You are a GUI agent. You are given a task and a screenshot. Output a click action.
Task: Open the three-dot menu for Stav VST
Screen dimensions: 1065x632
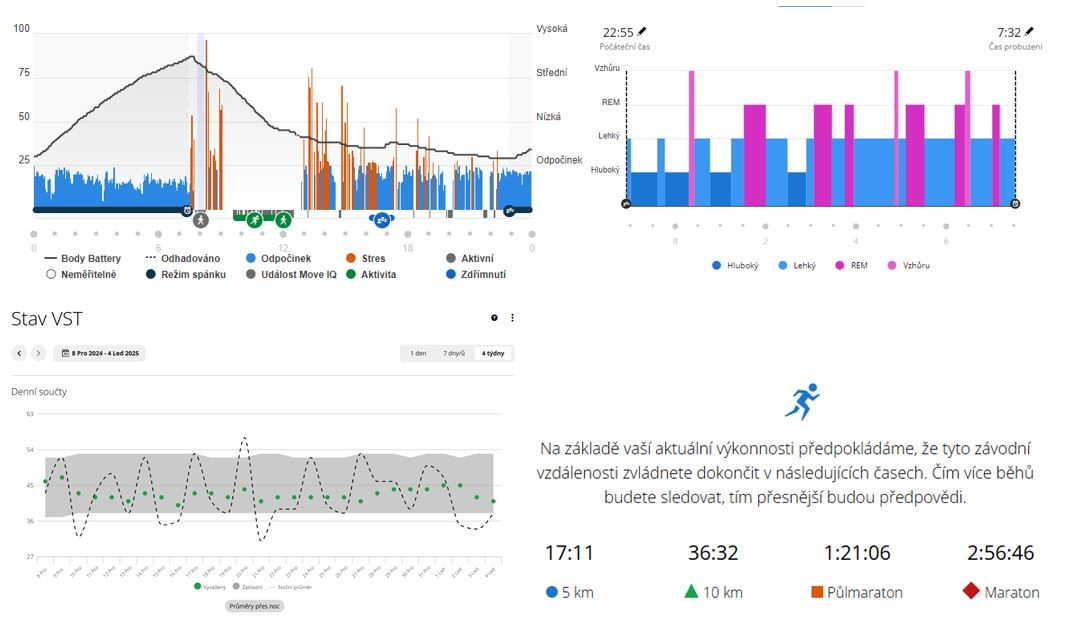[x=512, y=318]
